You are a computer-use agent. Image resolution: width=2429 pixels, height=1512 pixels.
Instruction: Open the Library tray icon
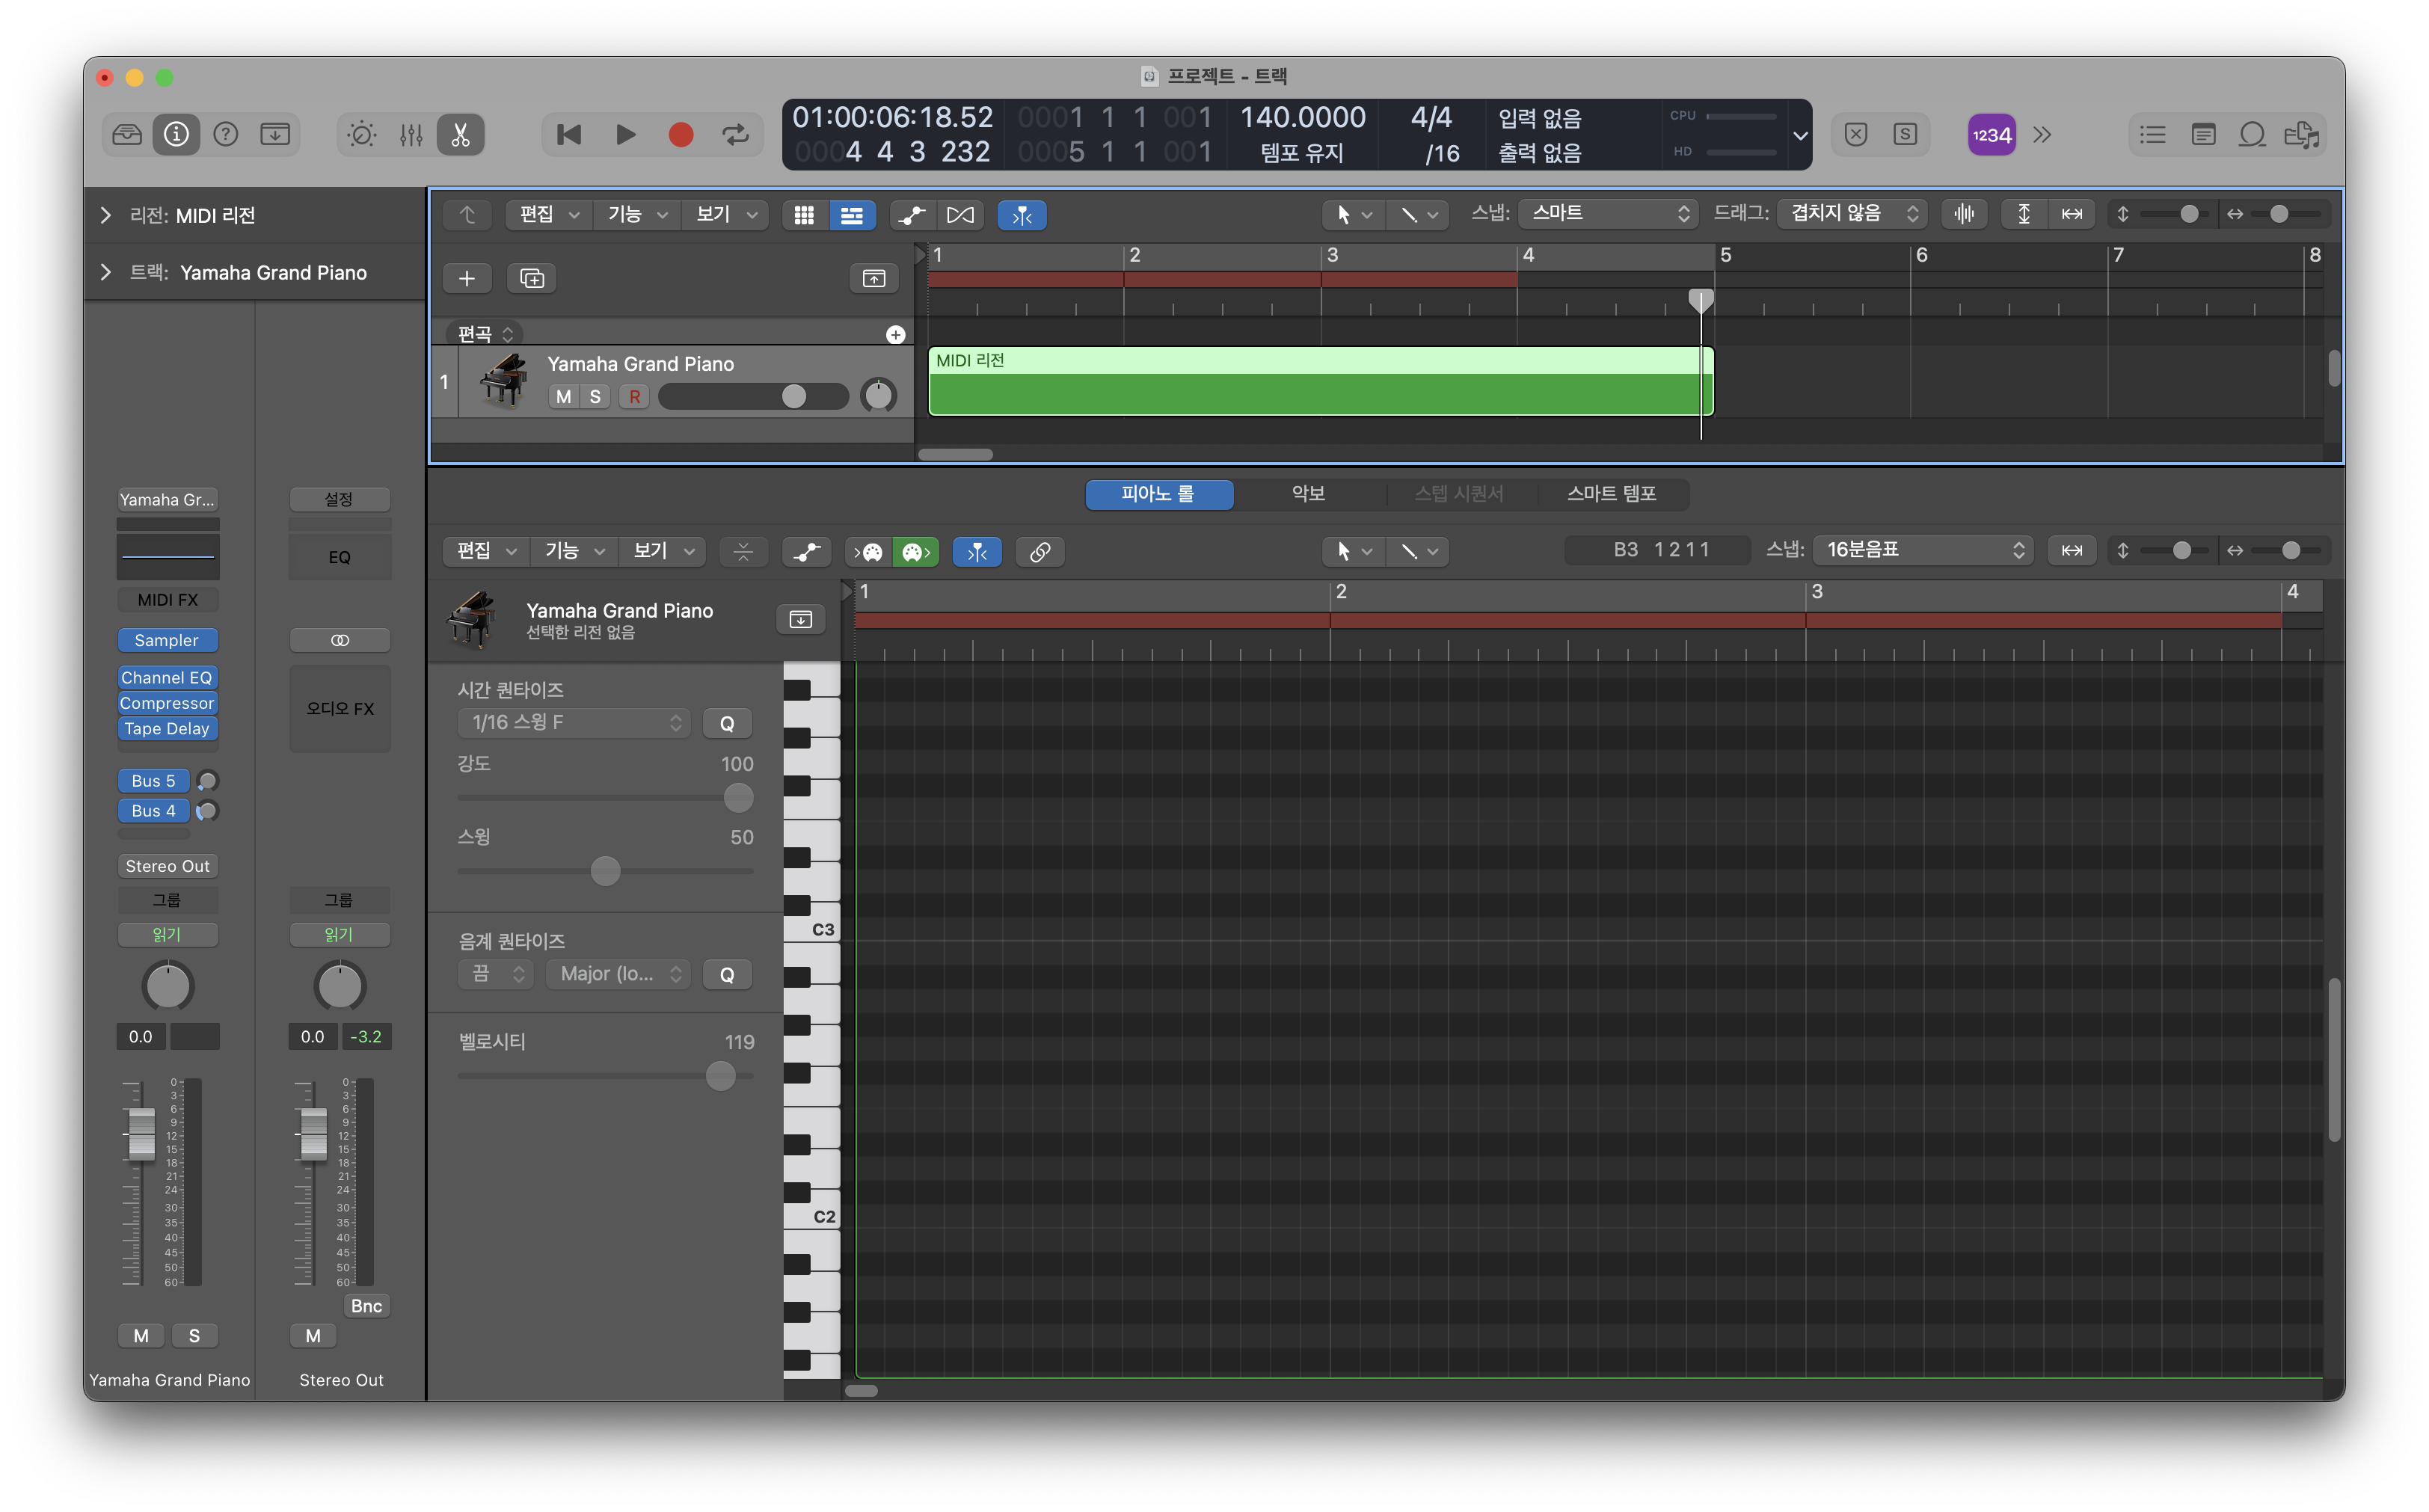click(127, 135)
